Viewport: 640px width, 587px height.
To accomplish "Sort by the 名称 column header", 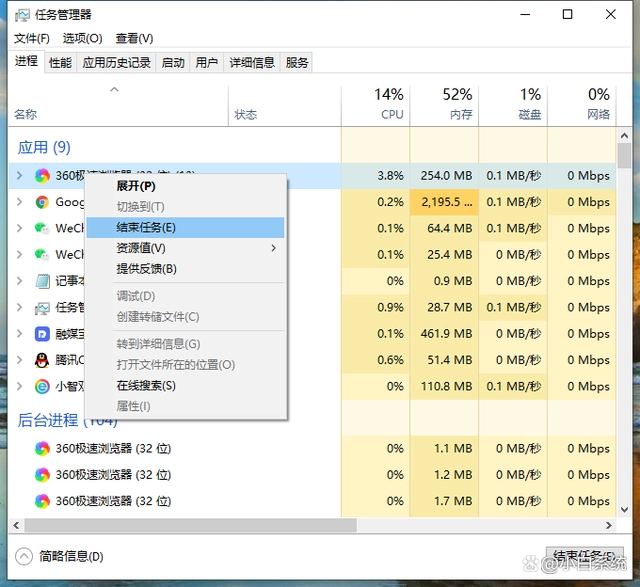I will 118,105.
